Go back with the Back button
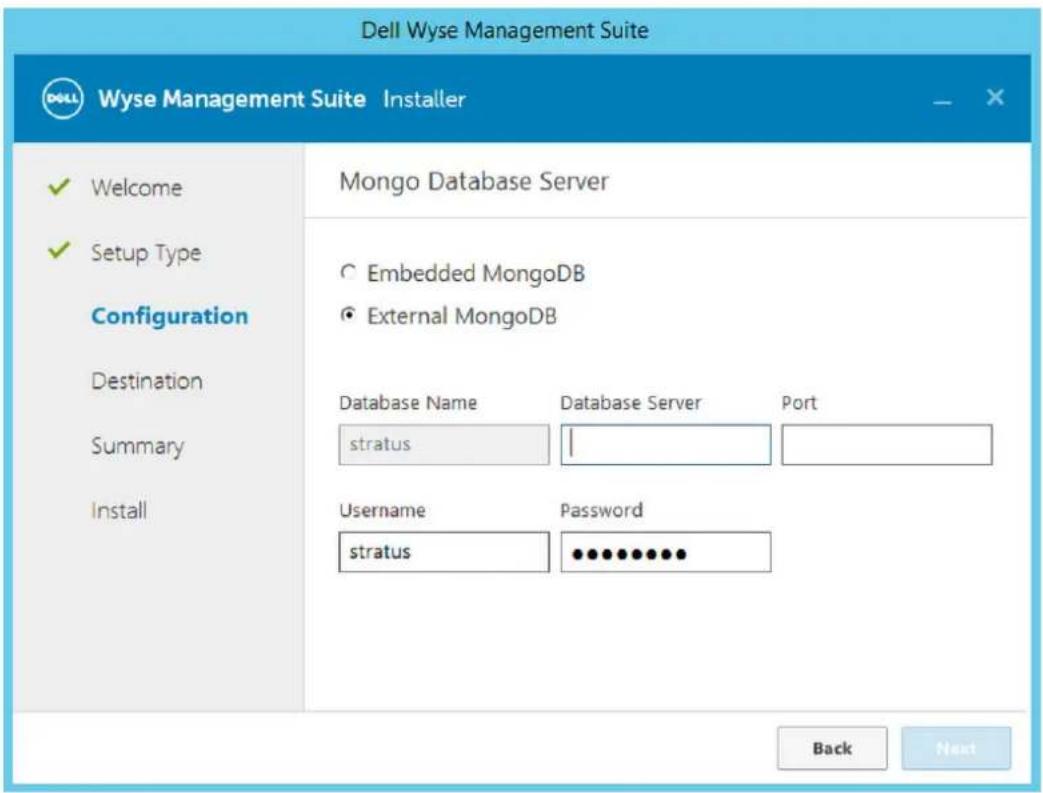The image size is (1043, 793). (x=832, y=748)
